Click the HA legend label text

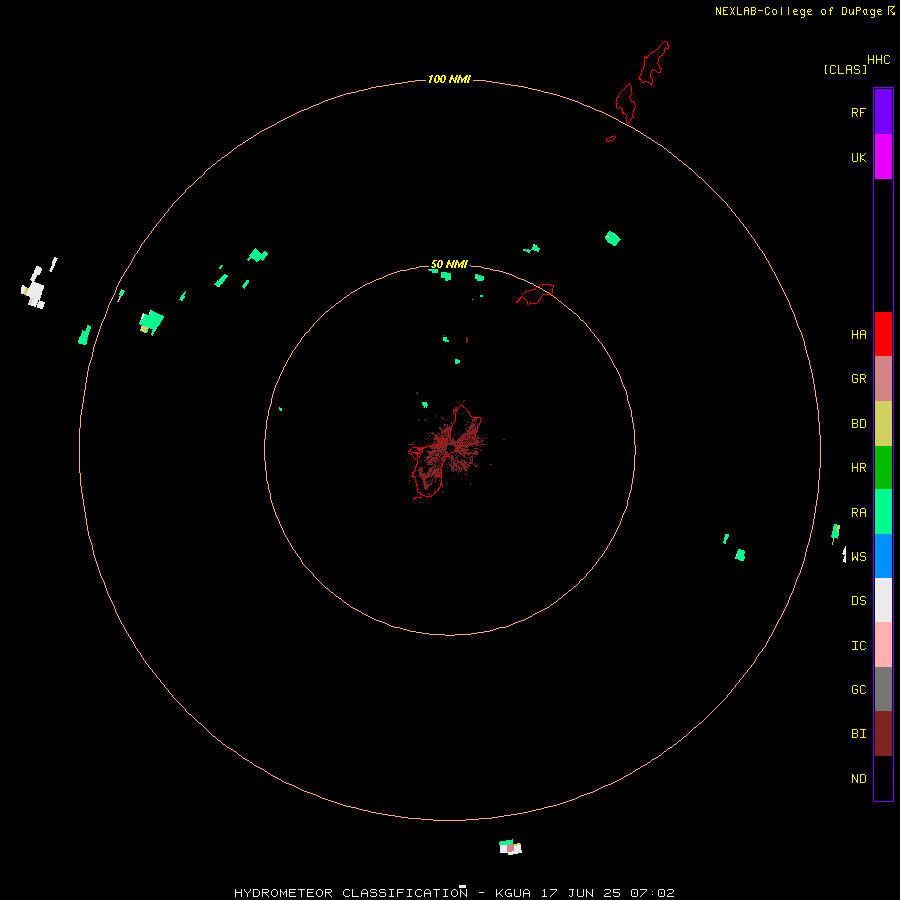859,335
